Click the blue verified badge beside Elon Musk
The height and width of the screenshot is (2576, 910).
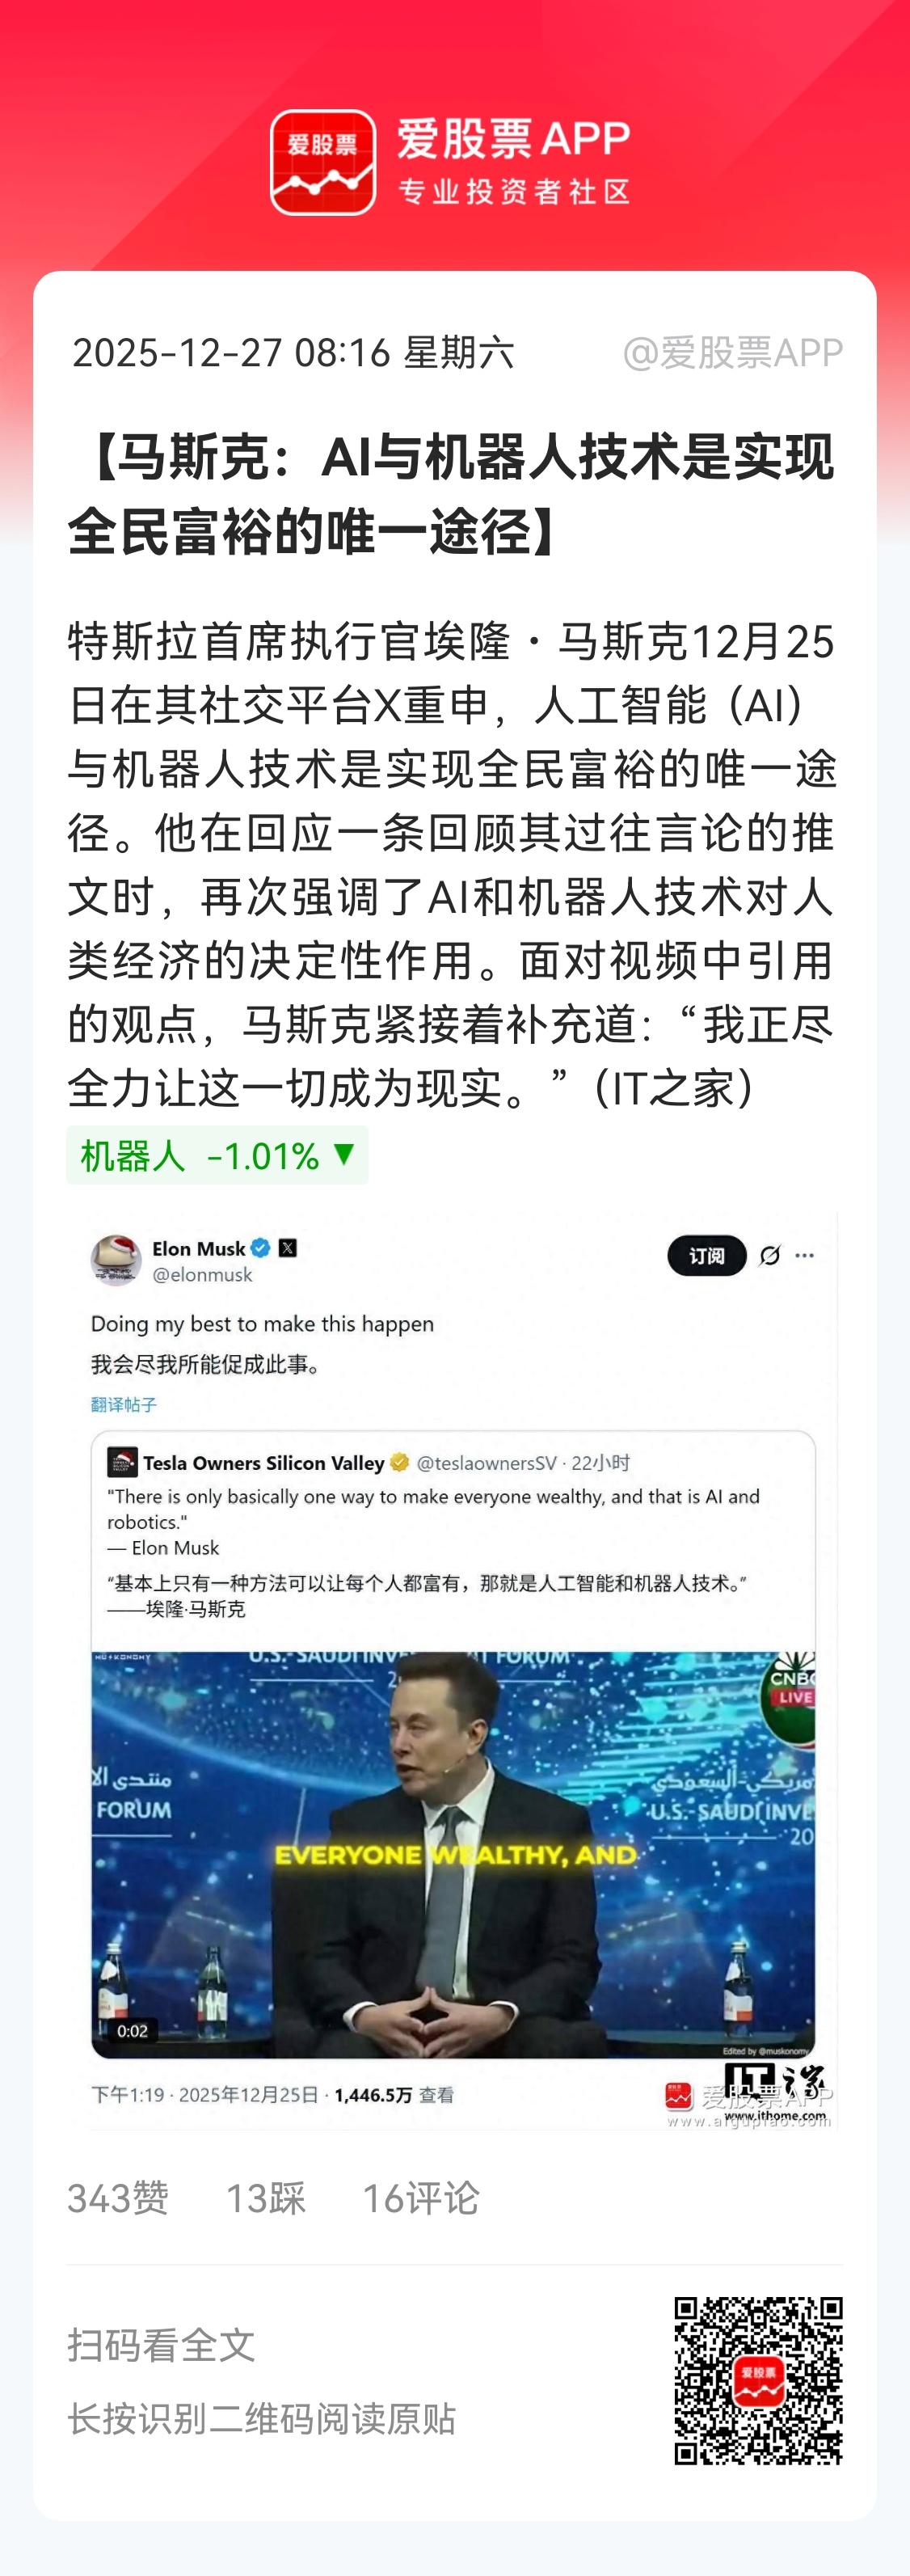pos(261,1248)
